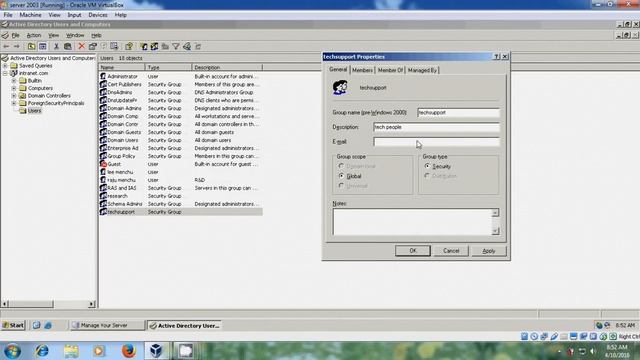
Task: Open the MMC Window menu
Action: (75, 36)
